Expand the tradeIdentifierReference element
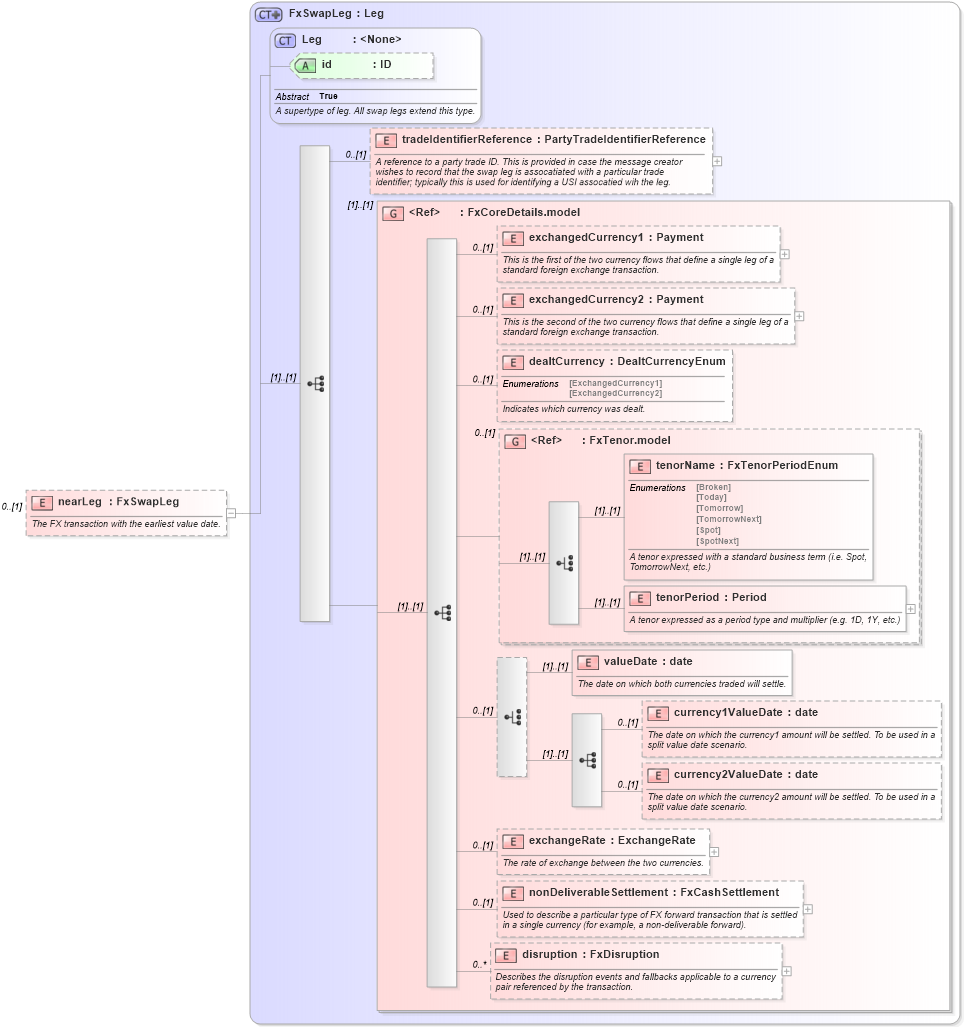 (717, 161)
